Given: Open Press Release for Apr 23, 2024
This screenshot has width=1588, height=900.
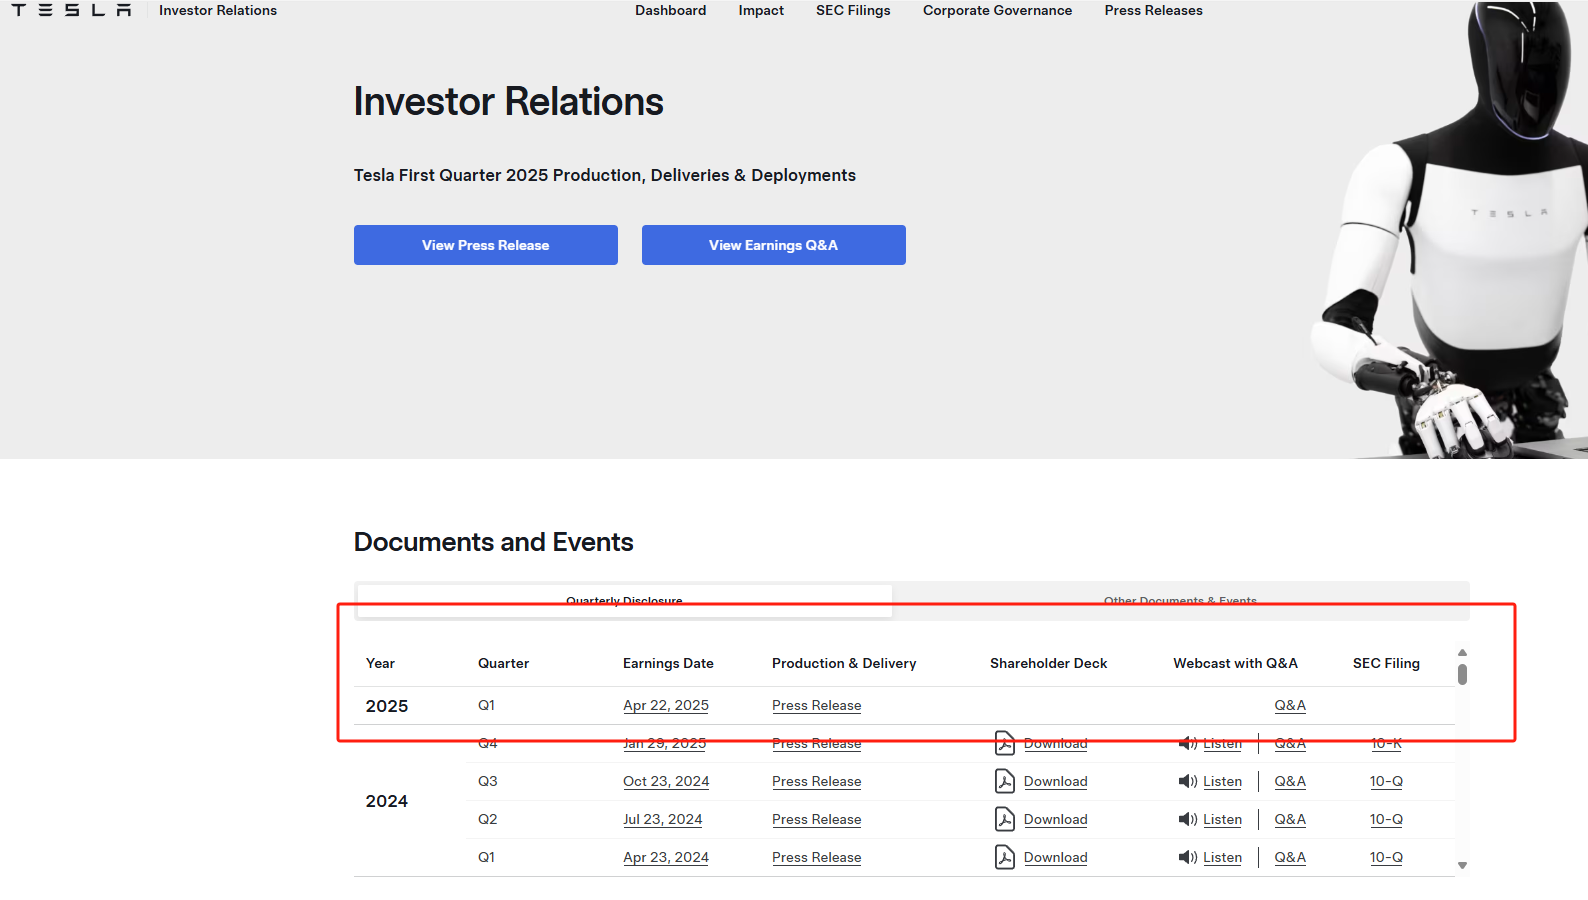Looking at the screenshot, I should click(816, 857).
